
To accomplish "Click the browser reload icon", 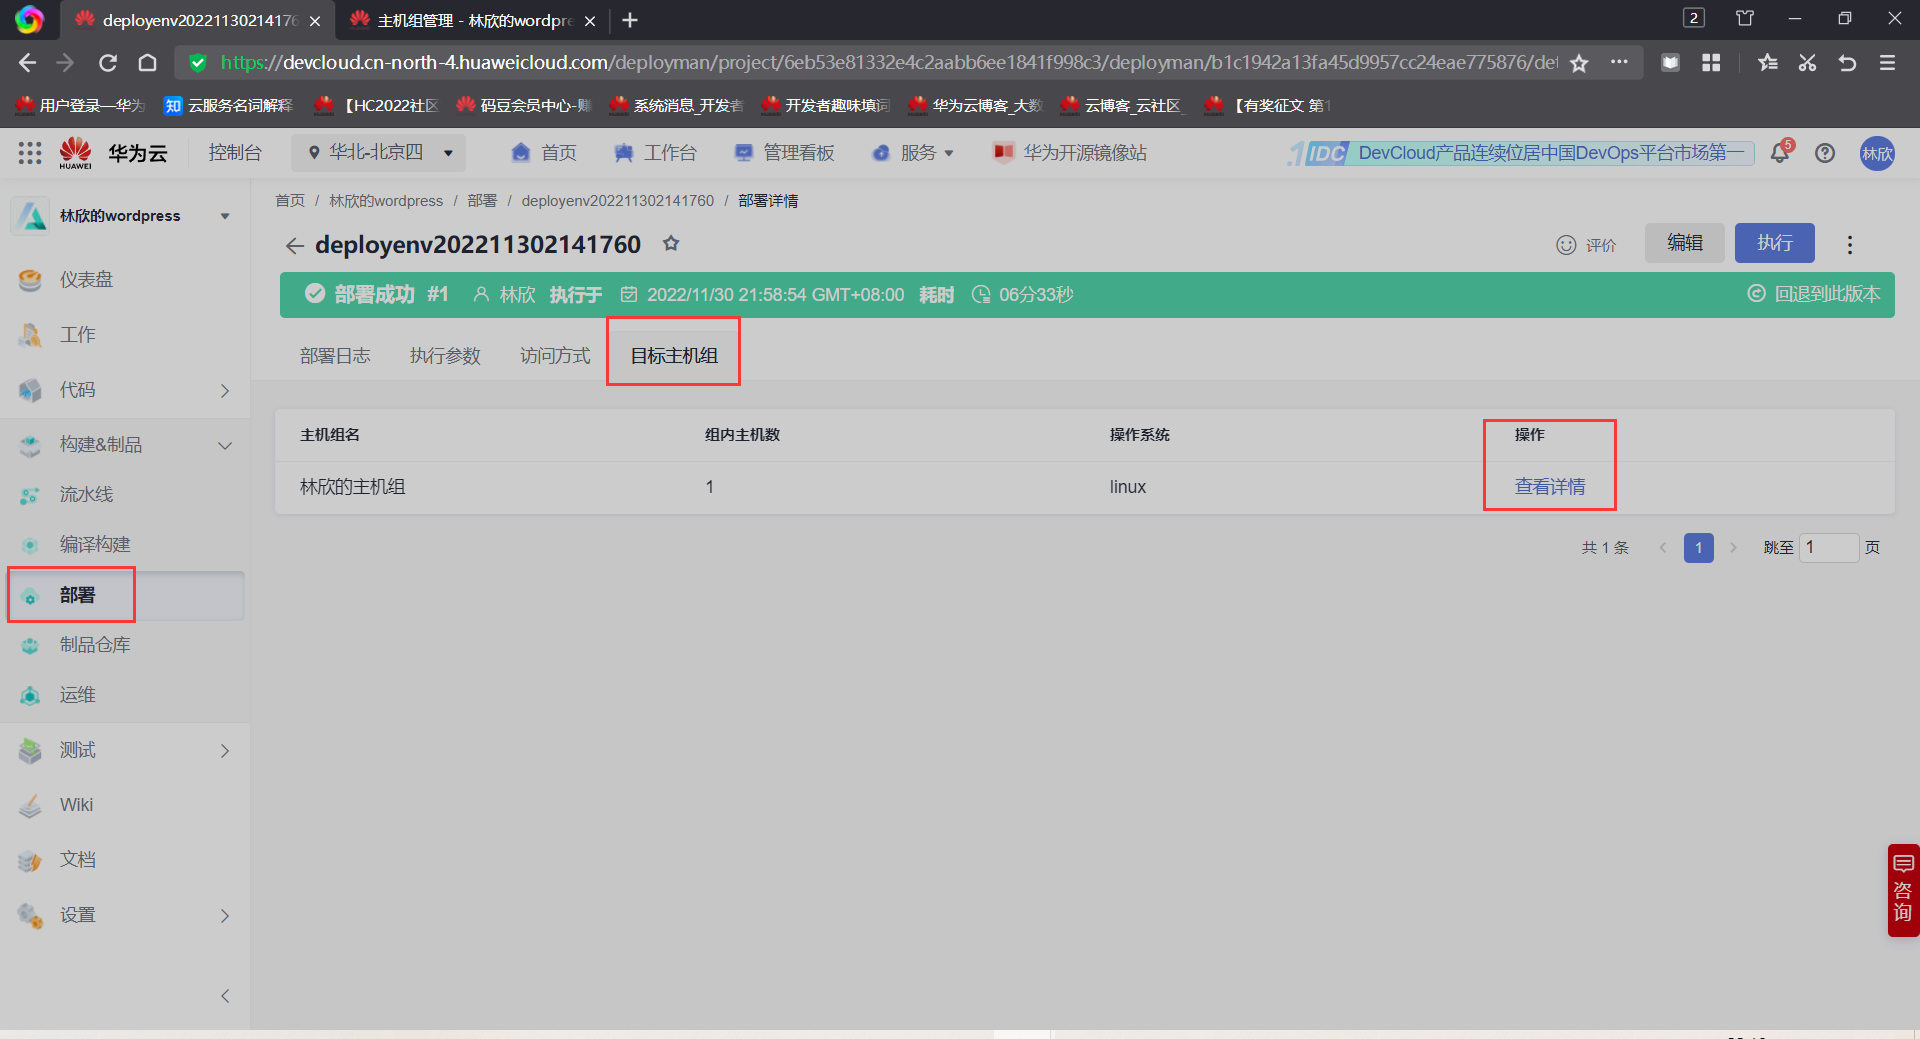I will [108, 63].
